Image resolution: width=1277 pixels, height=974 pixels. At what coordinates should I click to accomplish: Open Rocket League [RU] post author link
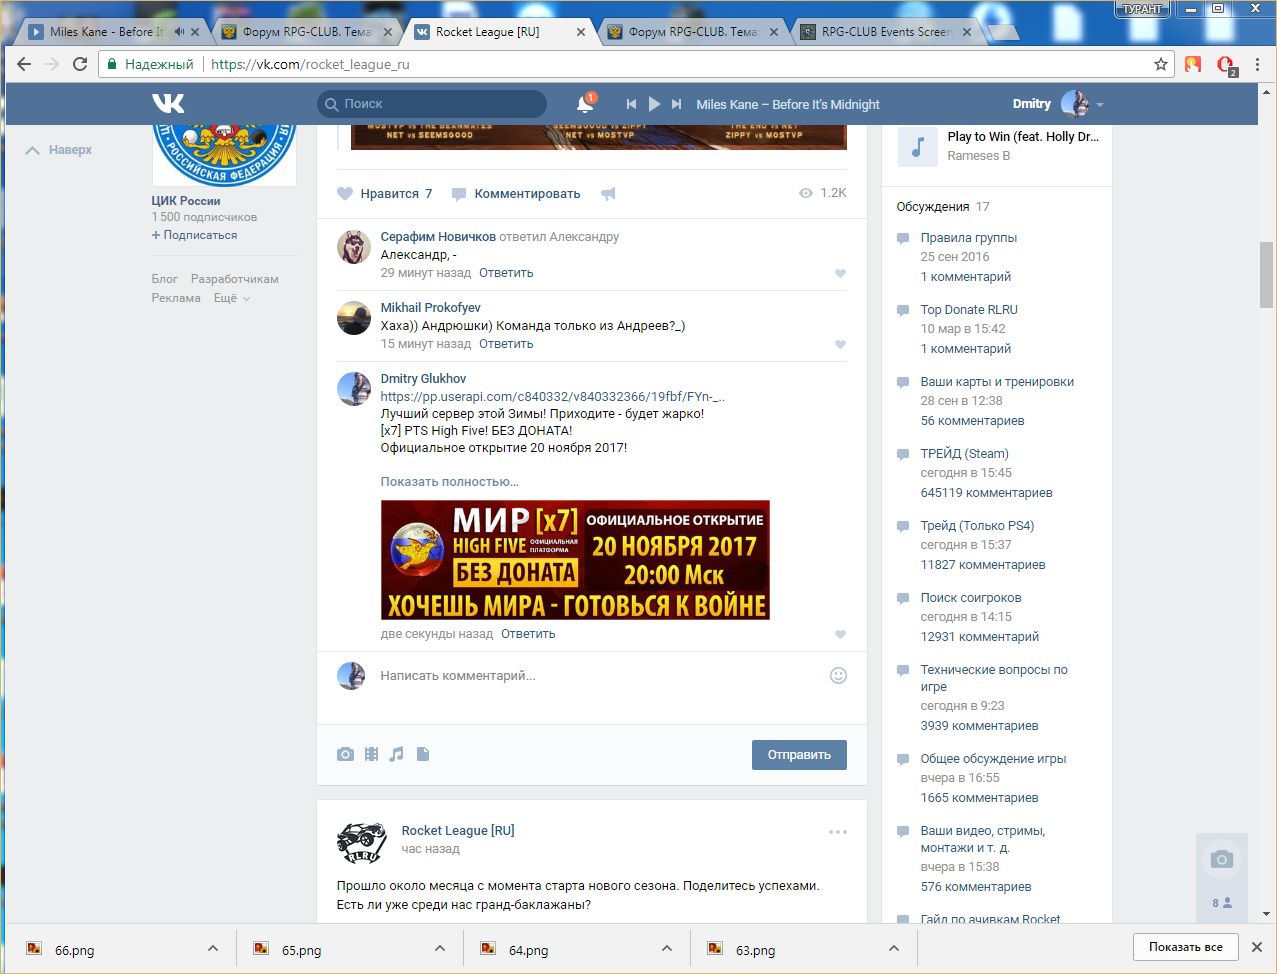pyautogui.click(x=458, y=831)
